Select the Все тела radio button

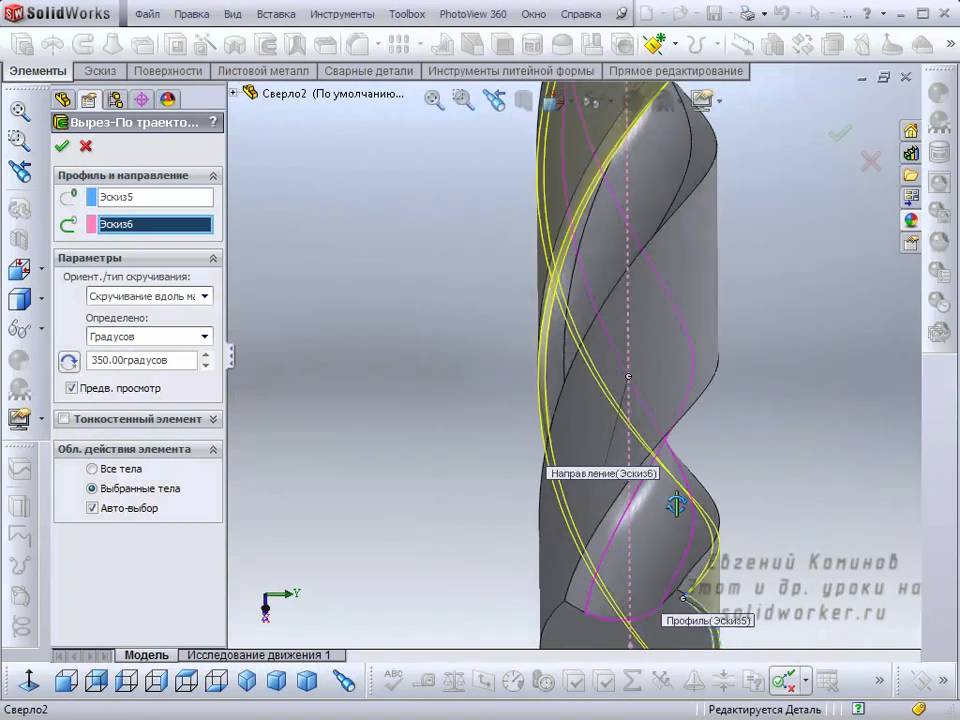92,468
